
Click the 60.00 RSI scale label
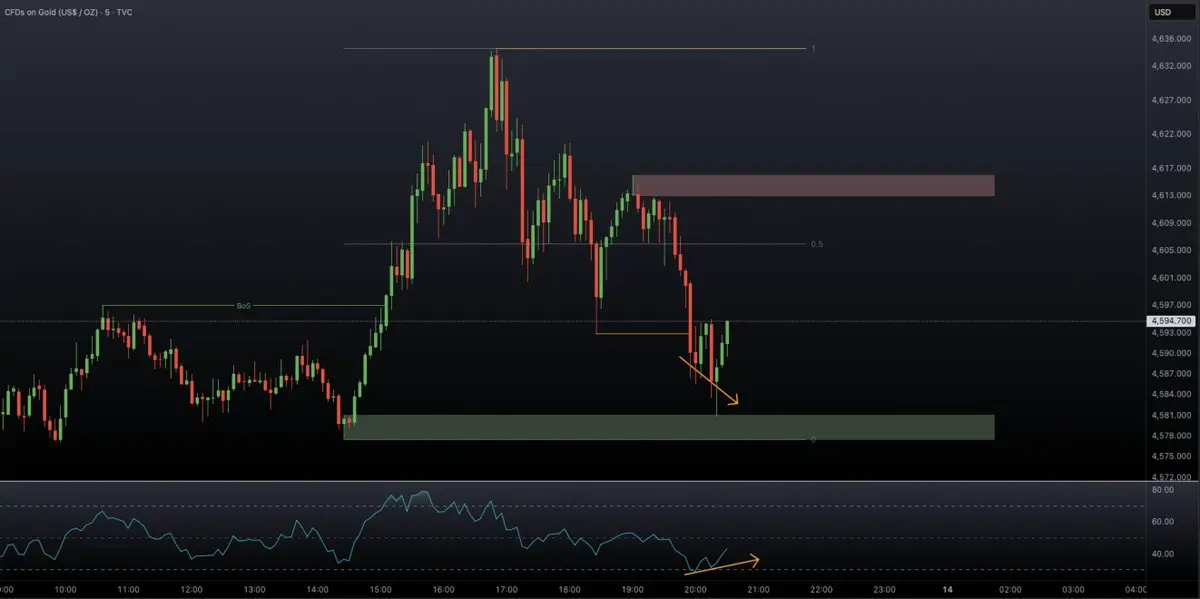(1162, 522)
